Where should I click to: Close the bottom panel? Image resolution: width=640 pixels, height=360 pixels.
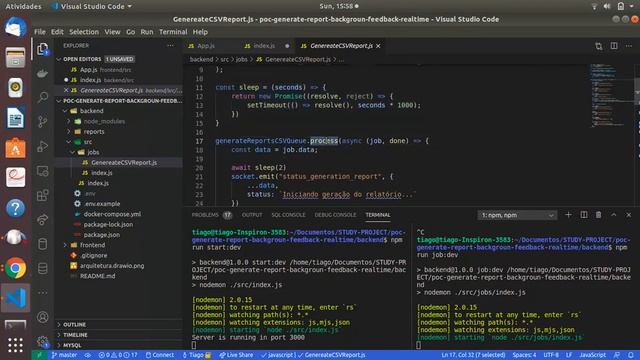629,215
